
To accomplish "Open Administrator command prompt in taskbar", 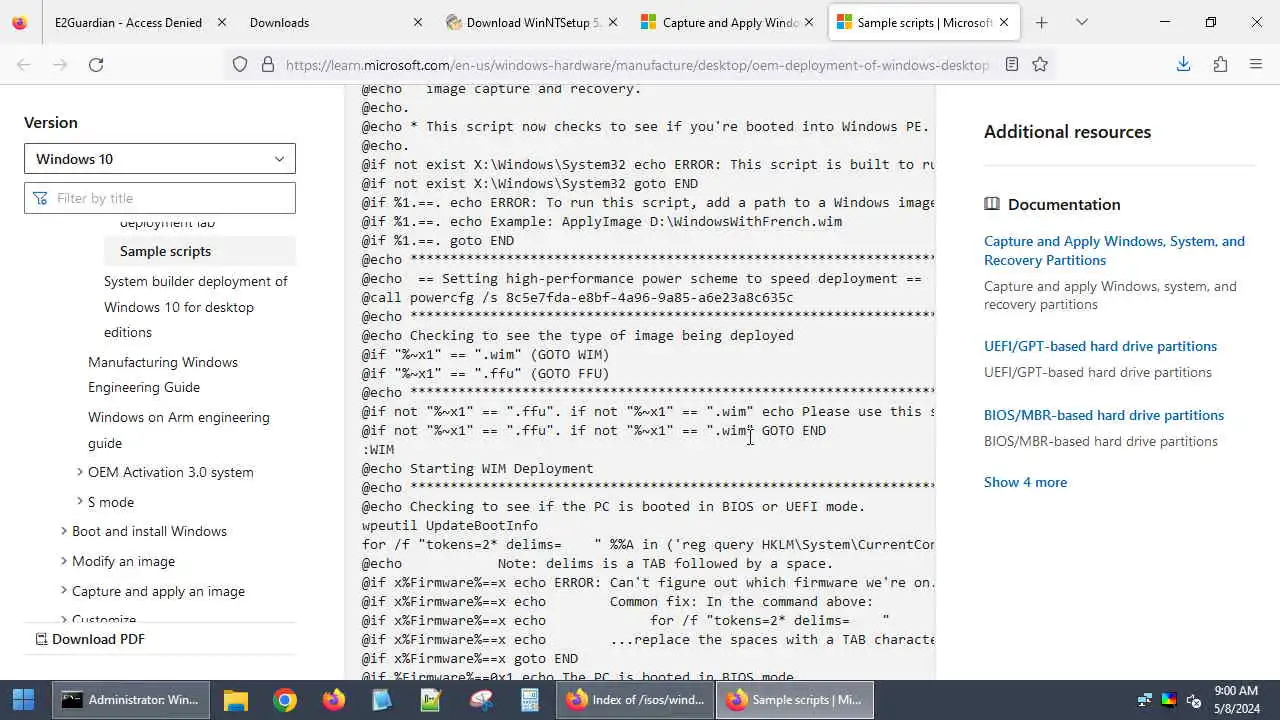I will [130, 700].
